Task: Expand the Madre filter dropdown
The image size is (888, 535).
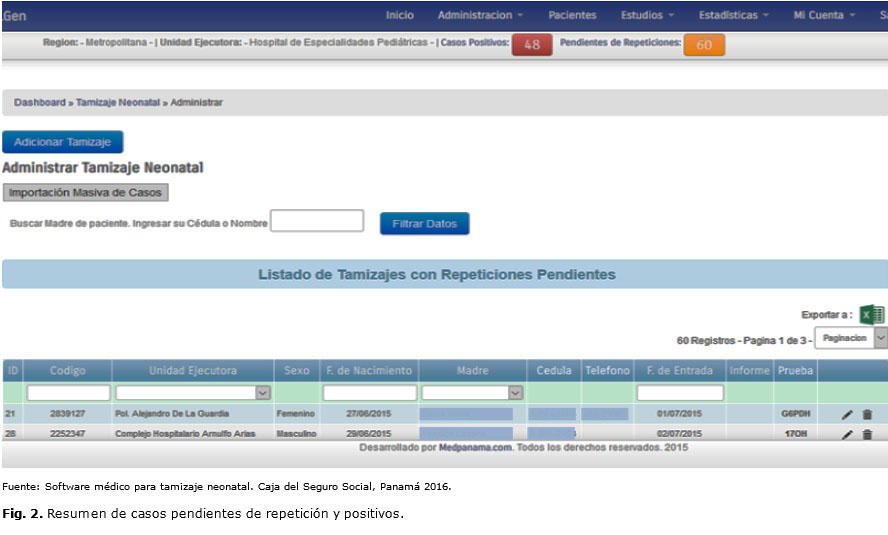Action: pos(515,393)
